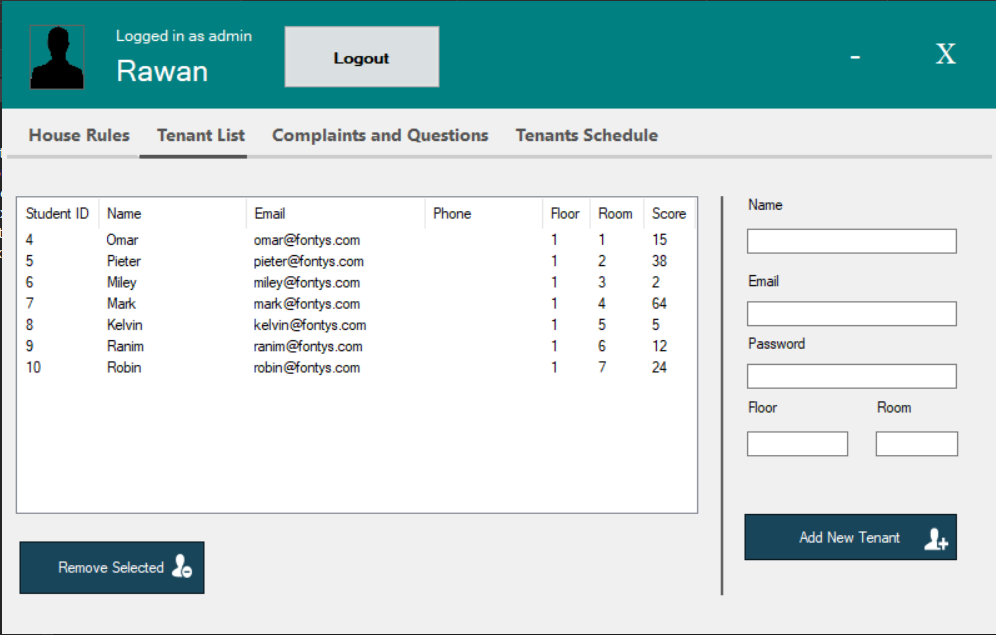Select tenant Omar in the list

(x=356, y=240)
